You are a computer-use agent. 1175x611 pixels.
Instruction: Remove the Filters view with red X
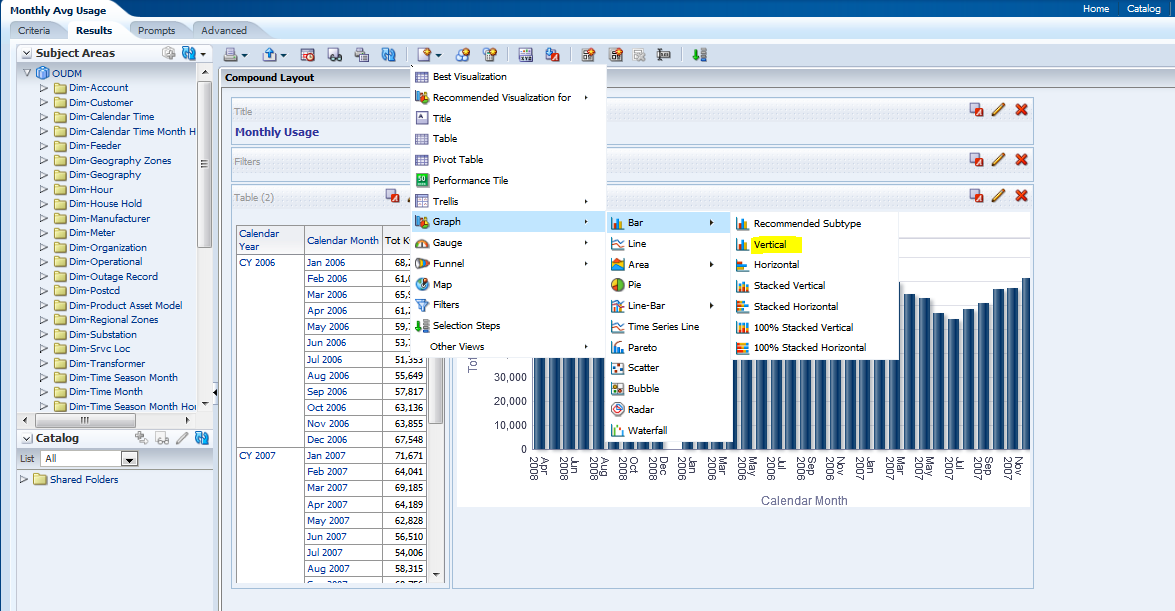click(x=1021, y=159)
